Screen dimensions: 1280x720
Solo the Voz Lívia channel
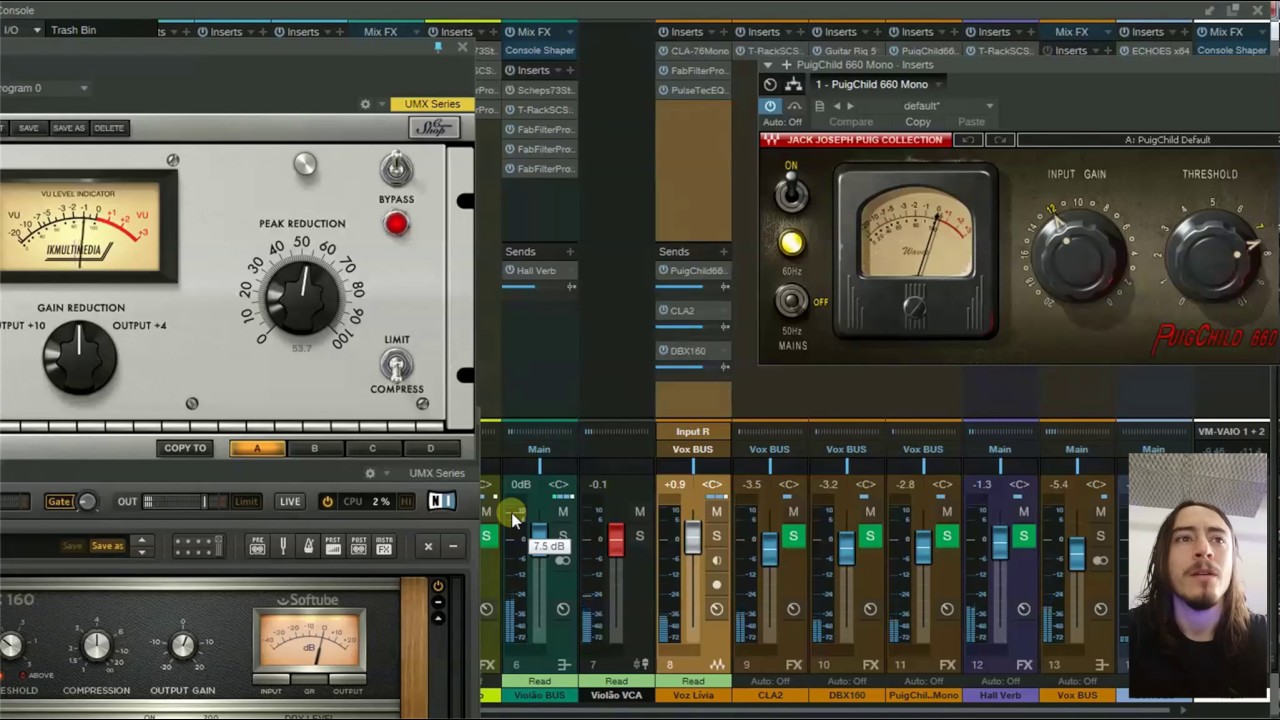tap(716, 537)
